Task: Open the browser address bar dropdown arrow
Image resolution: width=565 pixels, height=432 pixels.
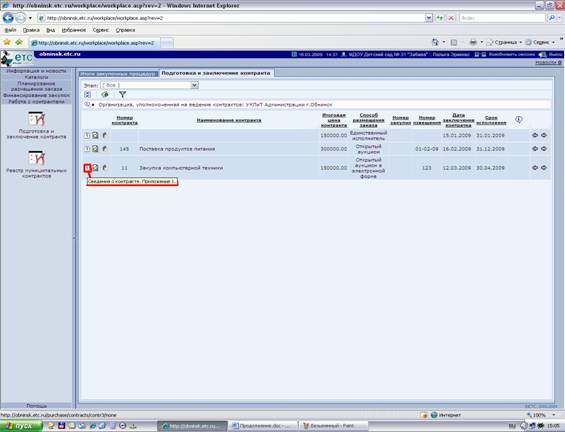Action: [x=428, y=18]
